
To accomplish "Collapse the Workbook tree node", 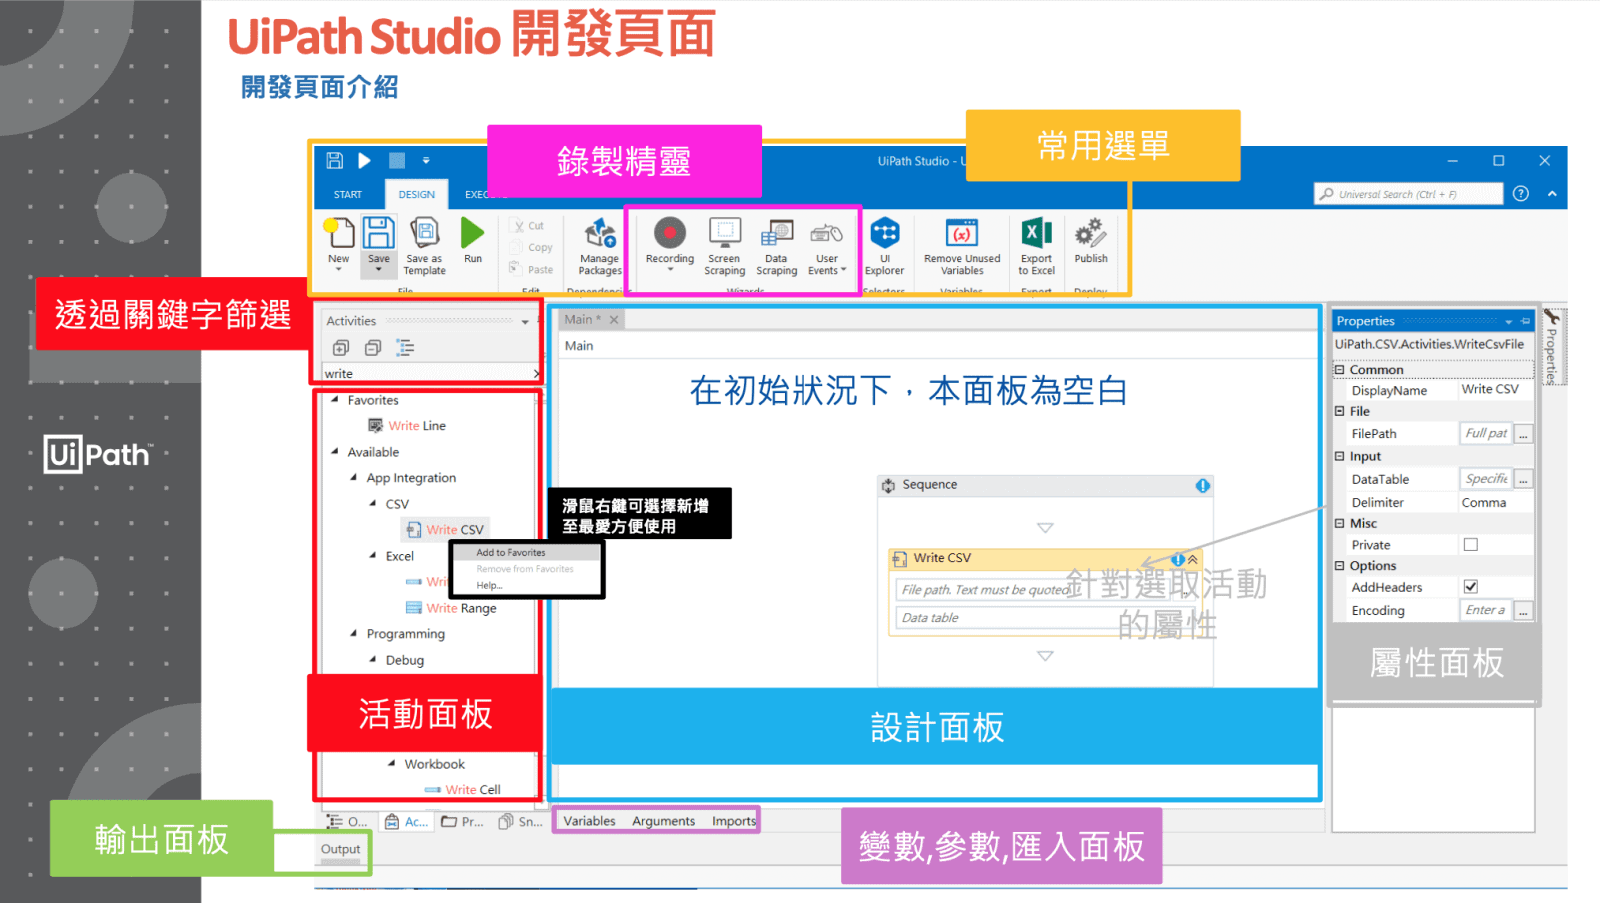I will tap(392, 764).
